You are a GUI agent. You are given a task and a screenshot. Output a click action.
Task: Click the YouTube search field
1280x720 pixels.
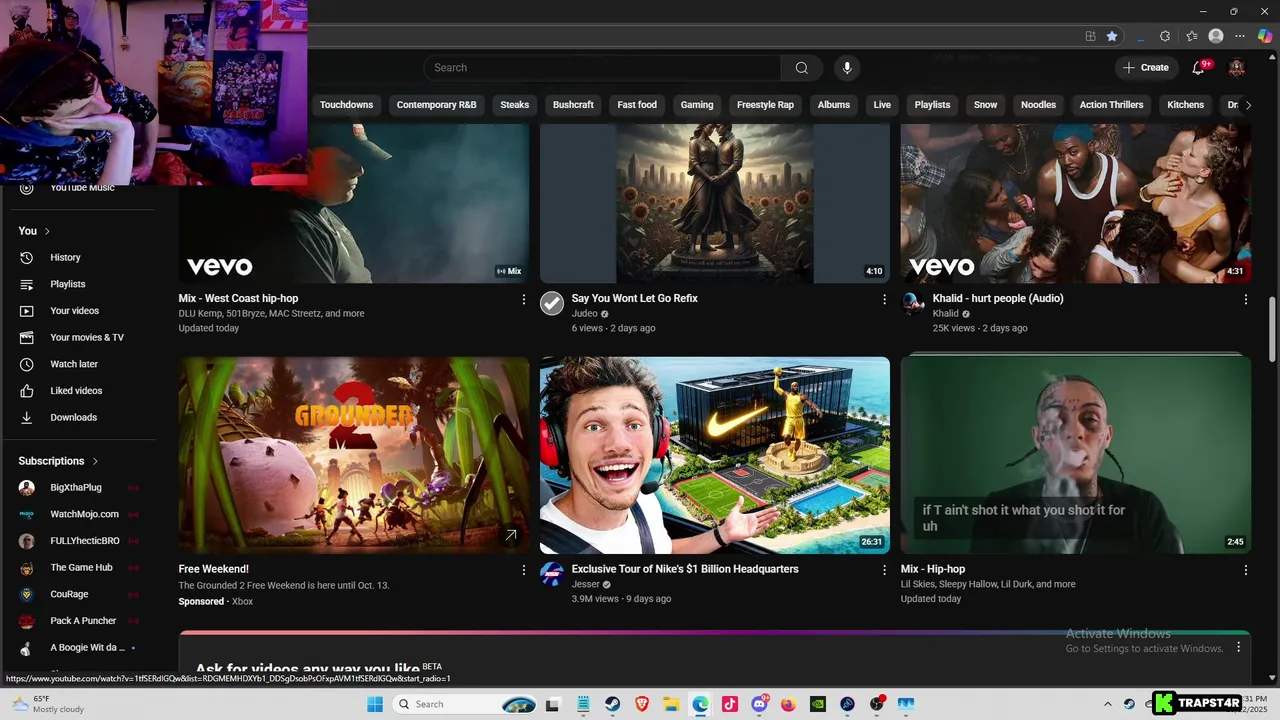pos(602,68)
